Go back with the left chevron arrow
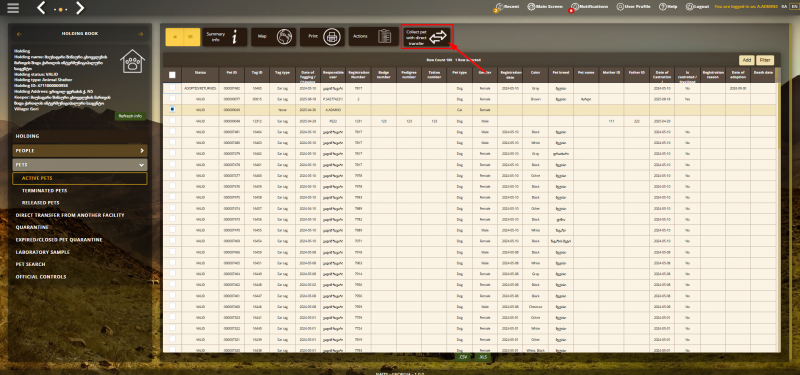800x375 pixels. click(42, 8)
